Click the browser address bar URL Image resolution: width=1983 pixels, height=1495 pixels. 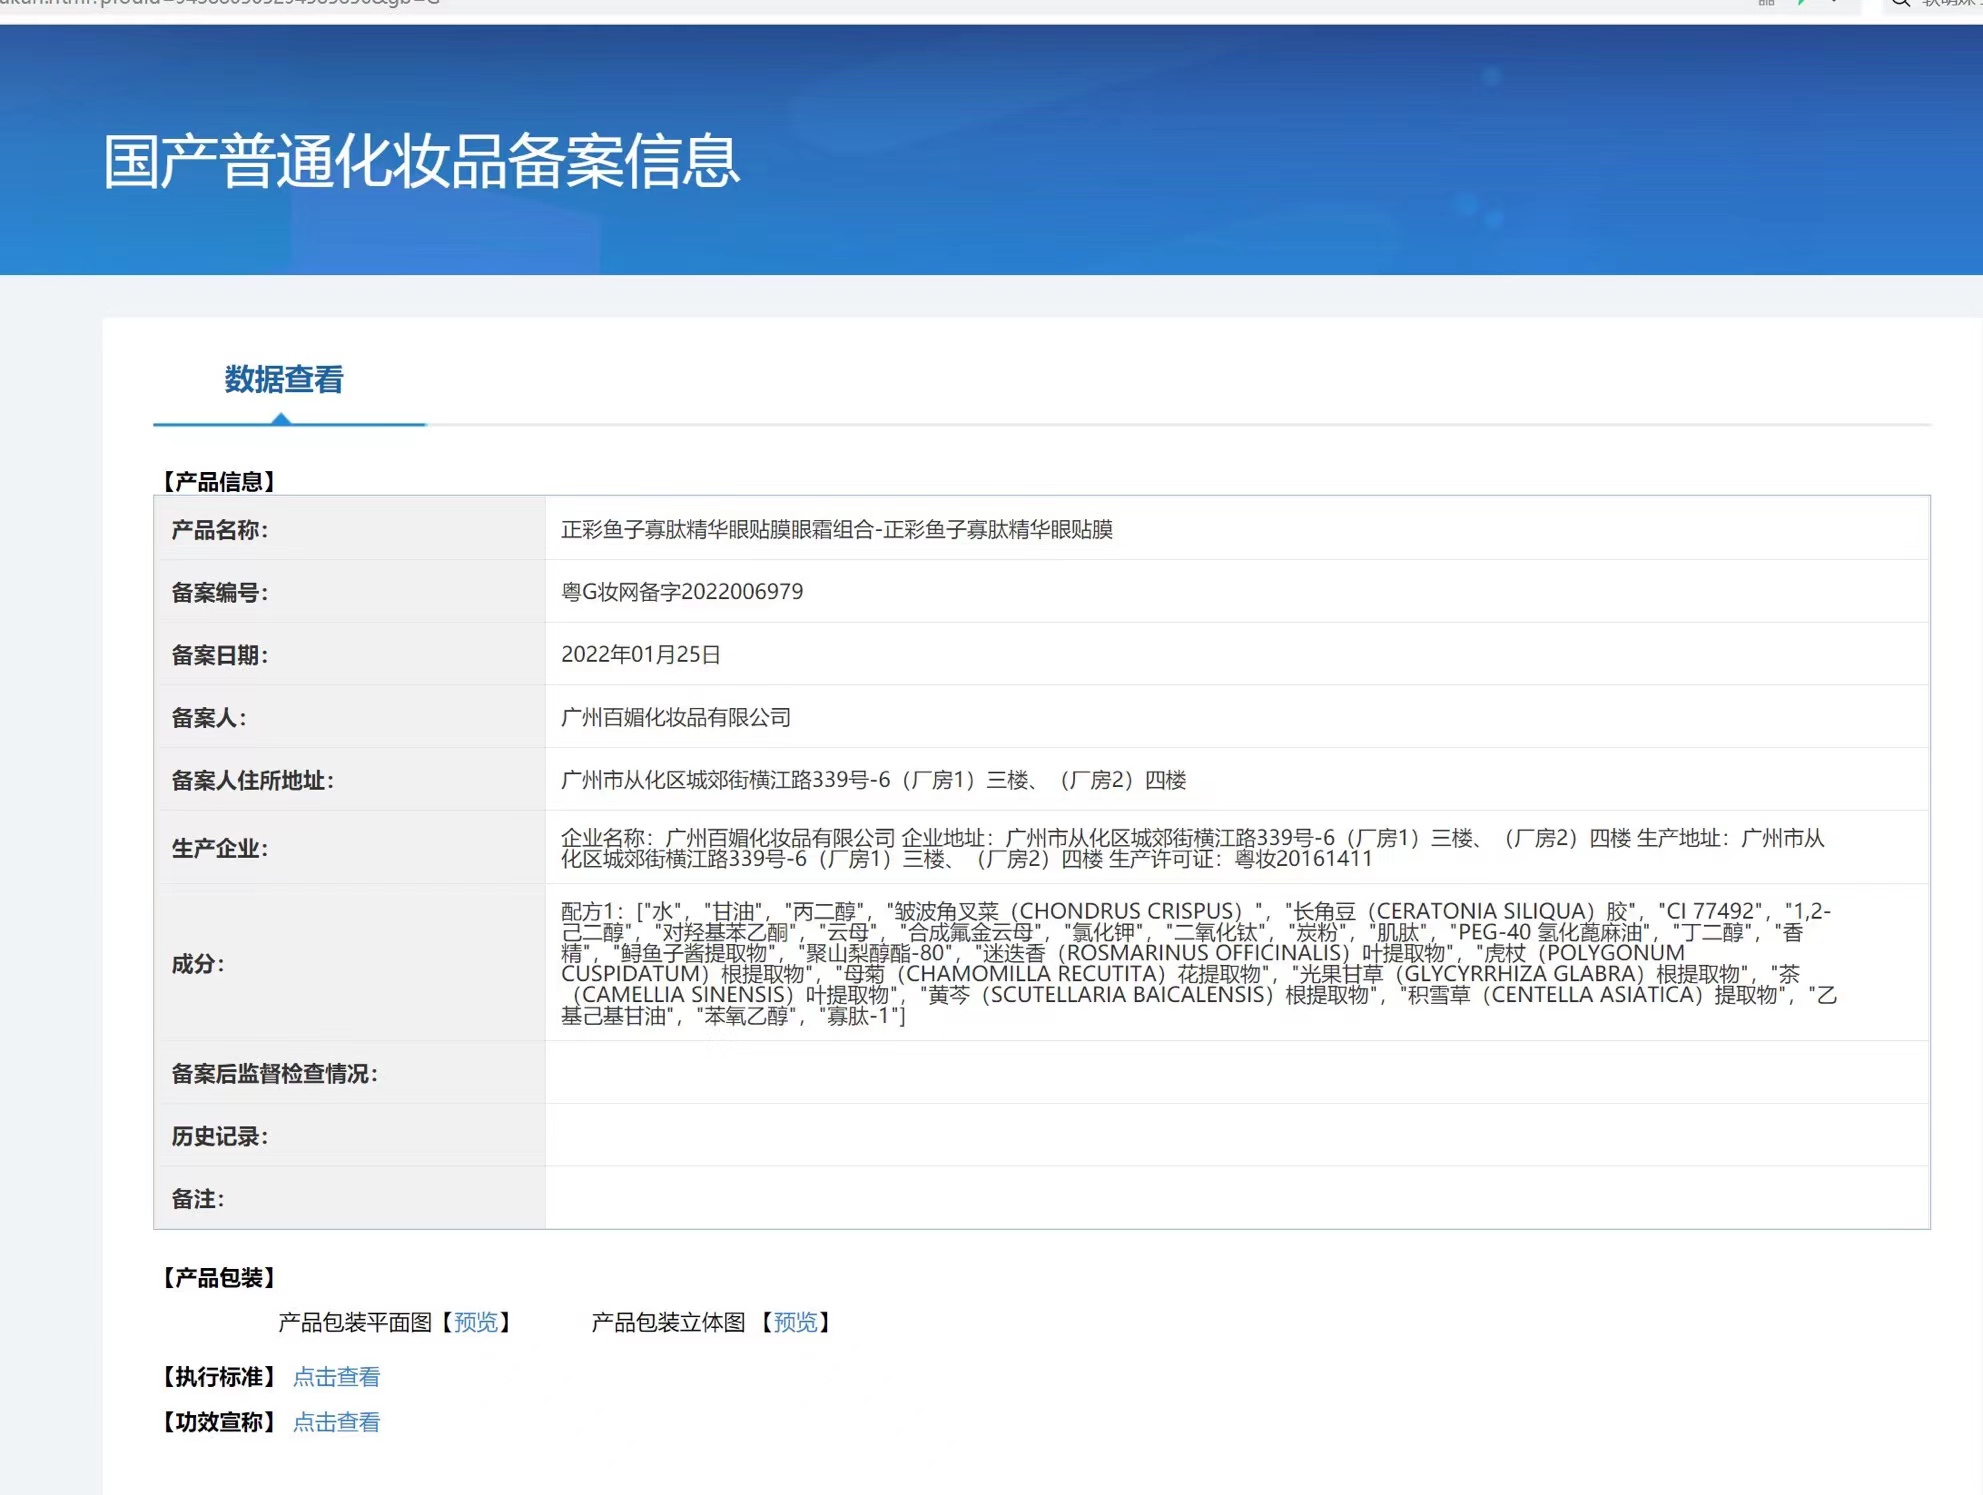point(220,3)
